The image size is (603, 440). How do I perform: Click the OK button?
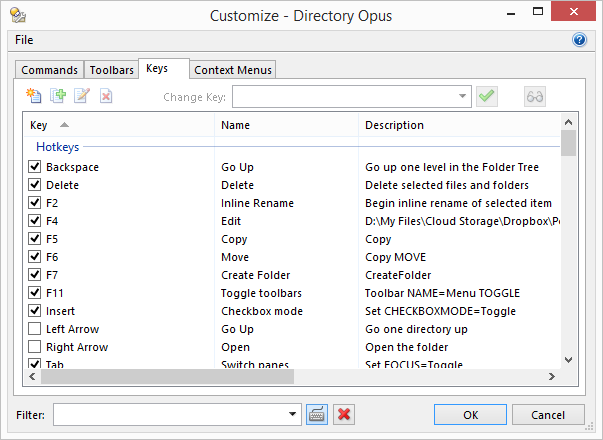(x=470, y=415)
